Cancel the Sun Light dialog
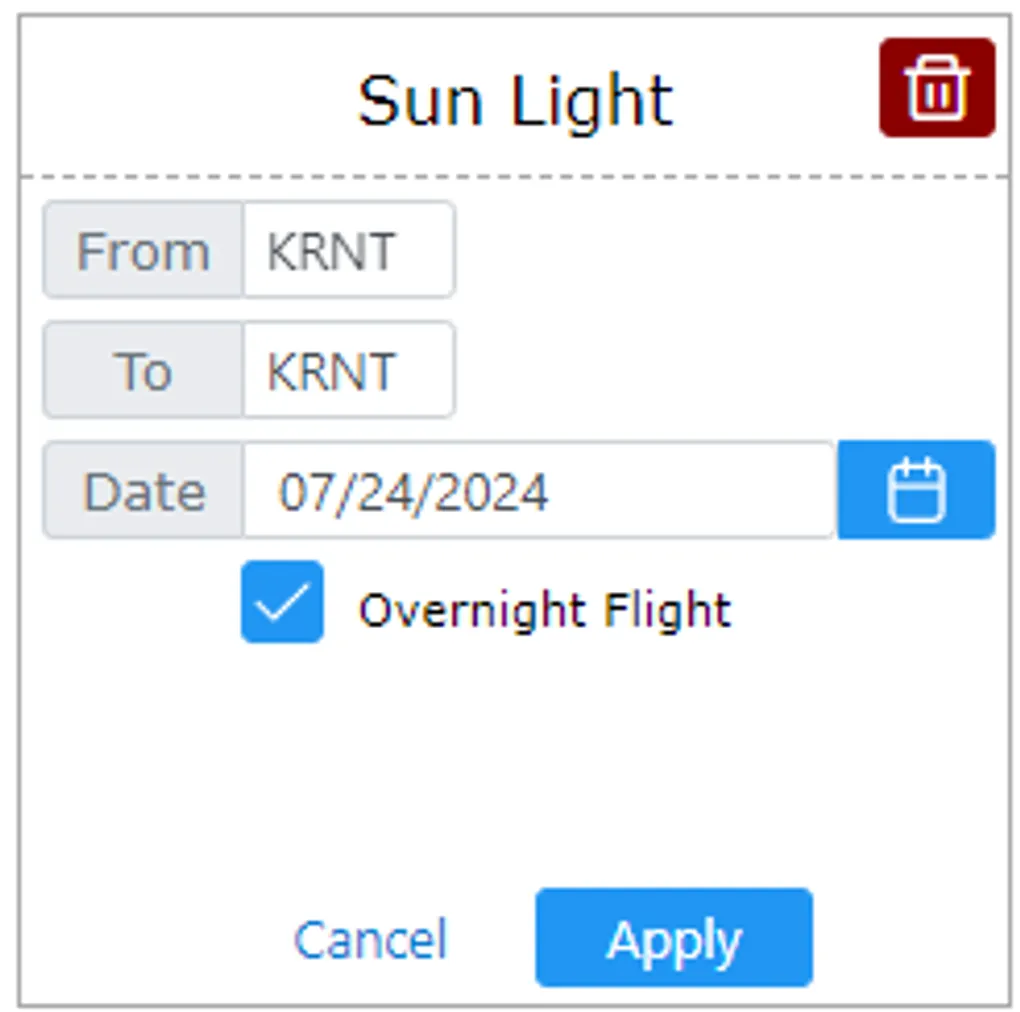Screen dimensions: 1020x1012 coord(370,940)
